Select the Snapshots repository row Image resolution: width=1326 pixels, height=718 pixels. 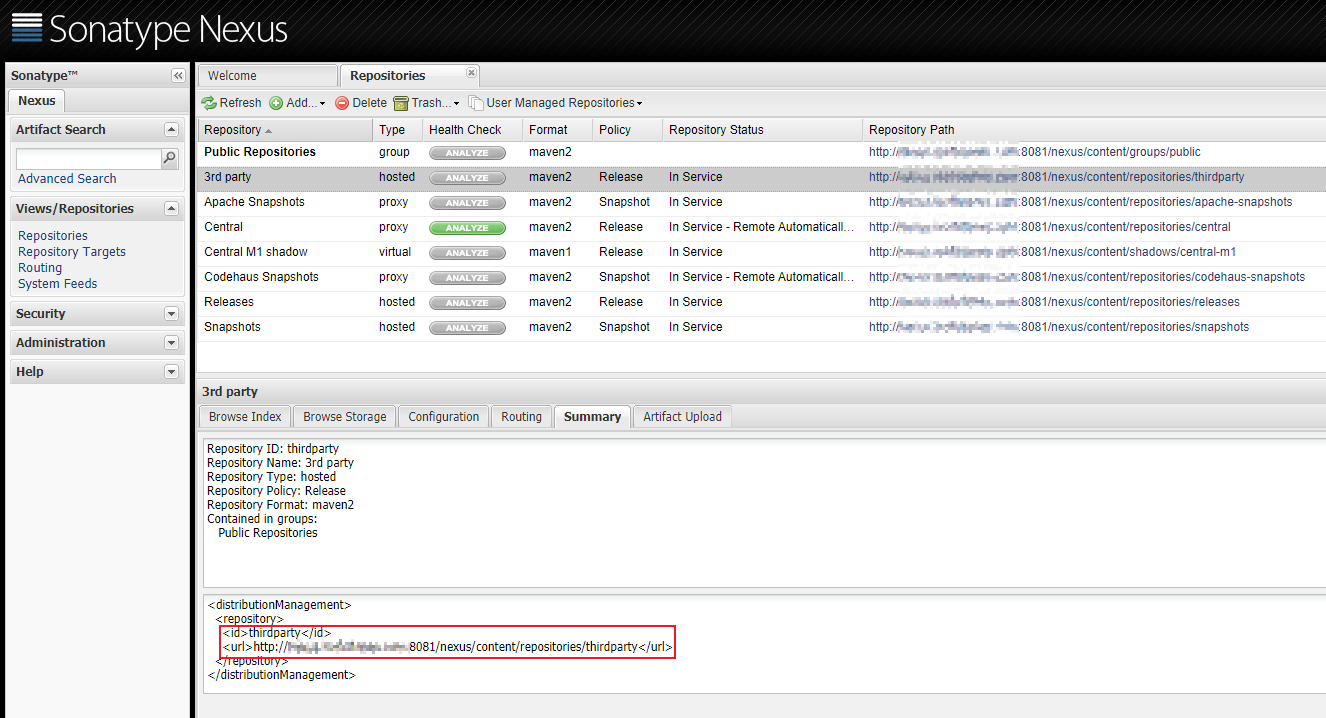[x=761, y=327]
